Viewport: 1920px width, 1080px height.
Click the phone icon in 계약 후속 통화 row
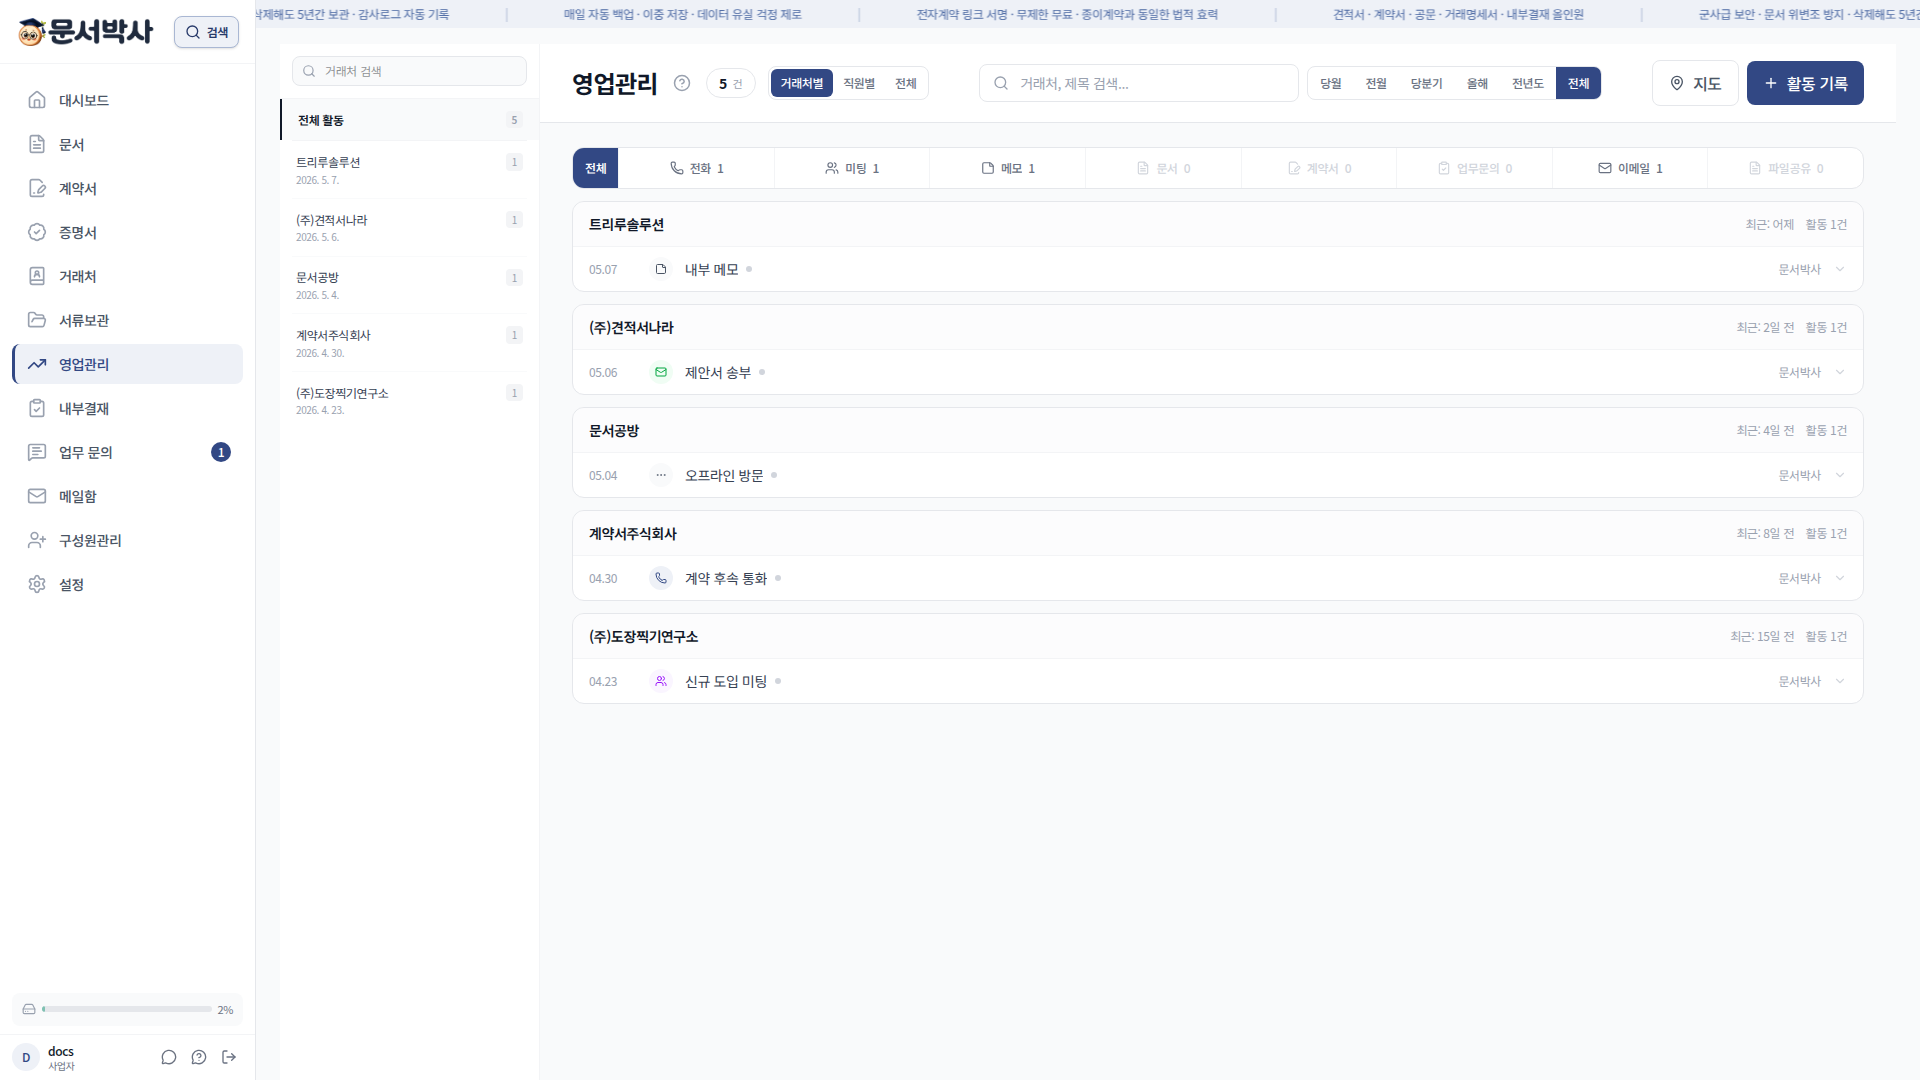[x=661, y=578]
